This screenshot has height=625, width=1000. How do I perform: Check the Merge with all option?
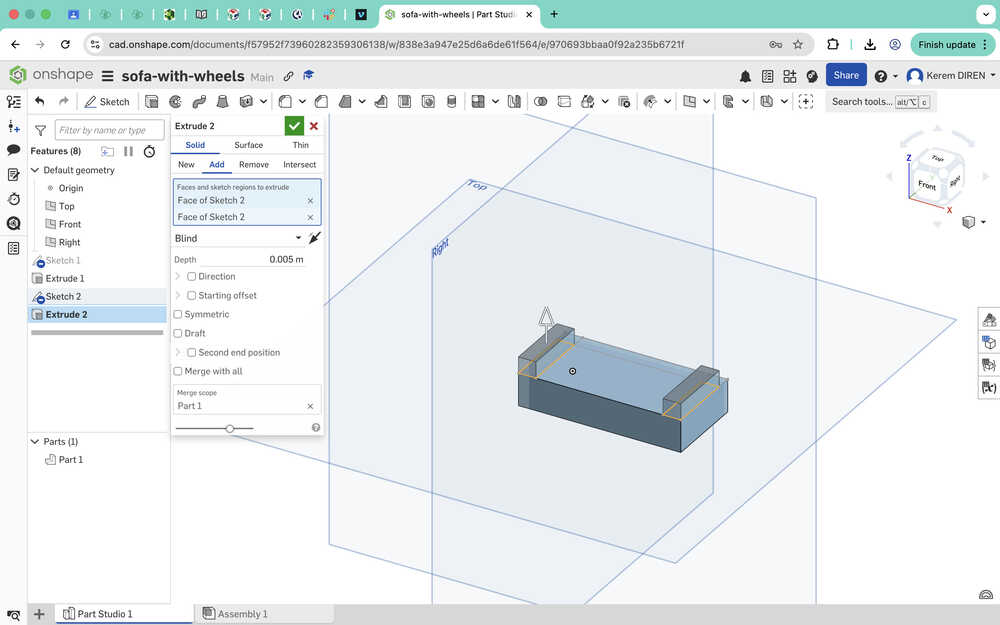pos(178,371)
